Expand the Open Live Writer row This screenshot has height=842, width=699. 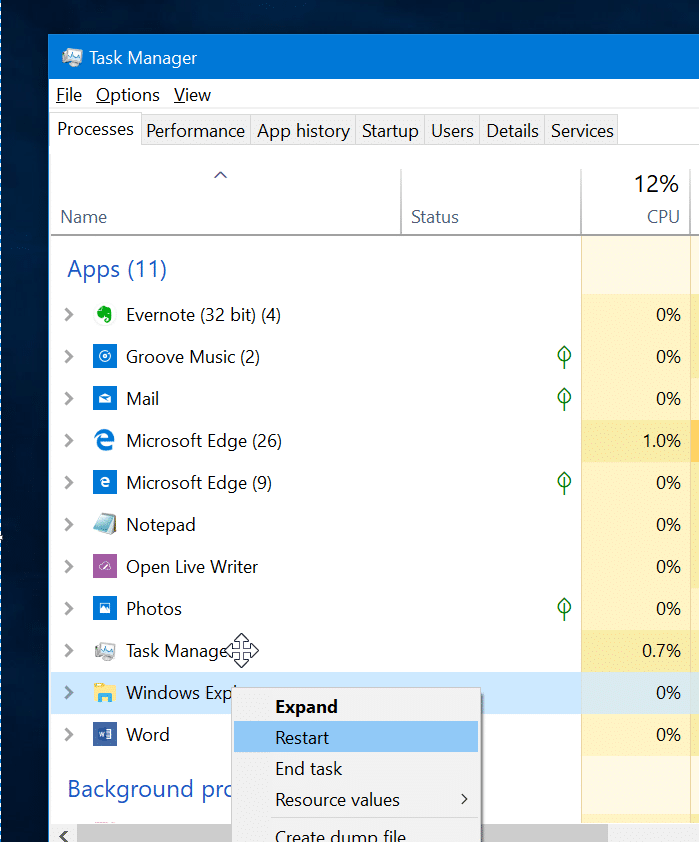pyautogui.click(x=69, y=567)
